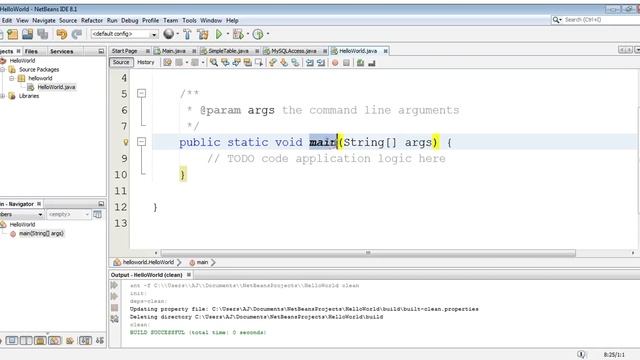Open the Refactor menu
640x360 pixels.
coord(92,20)
